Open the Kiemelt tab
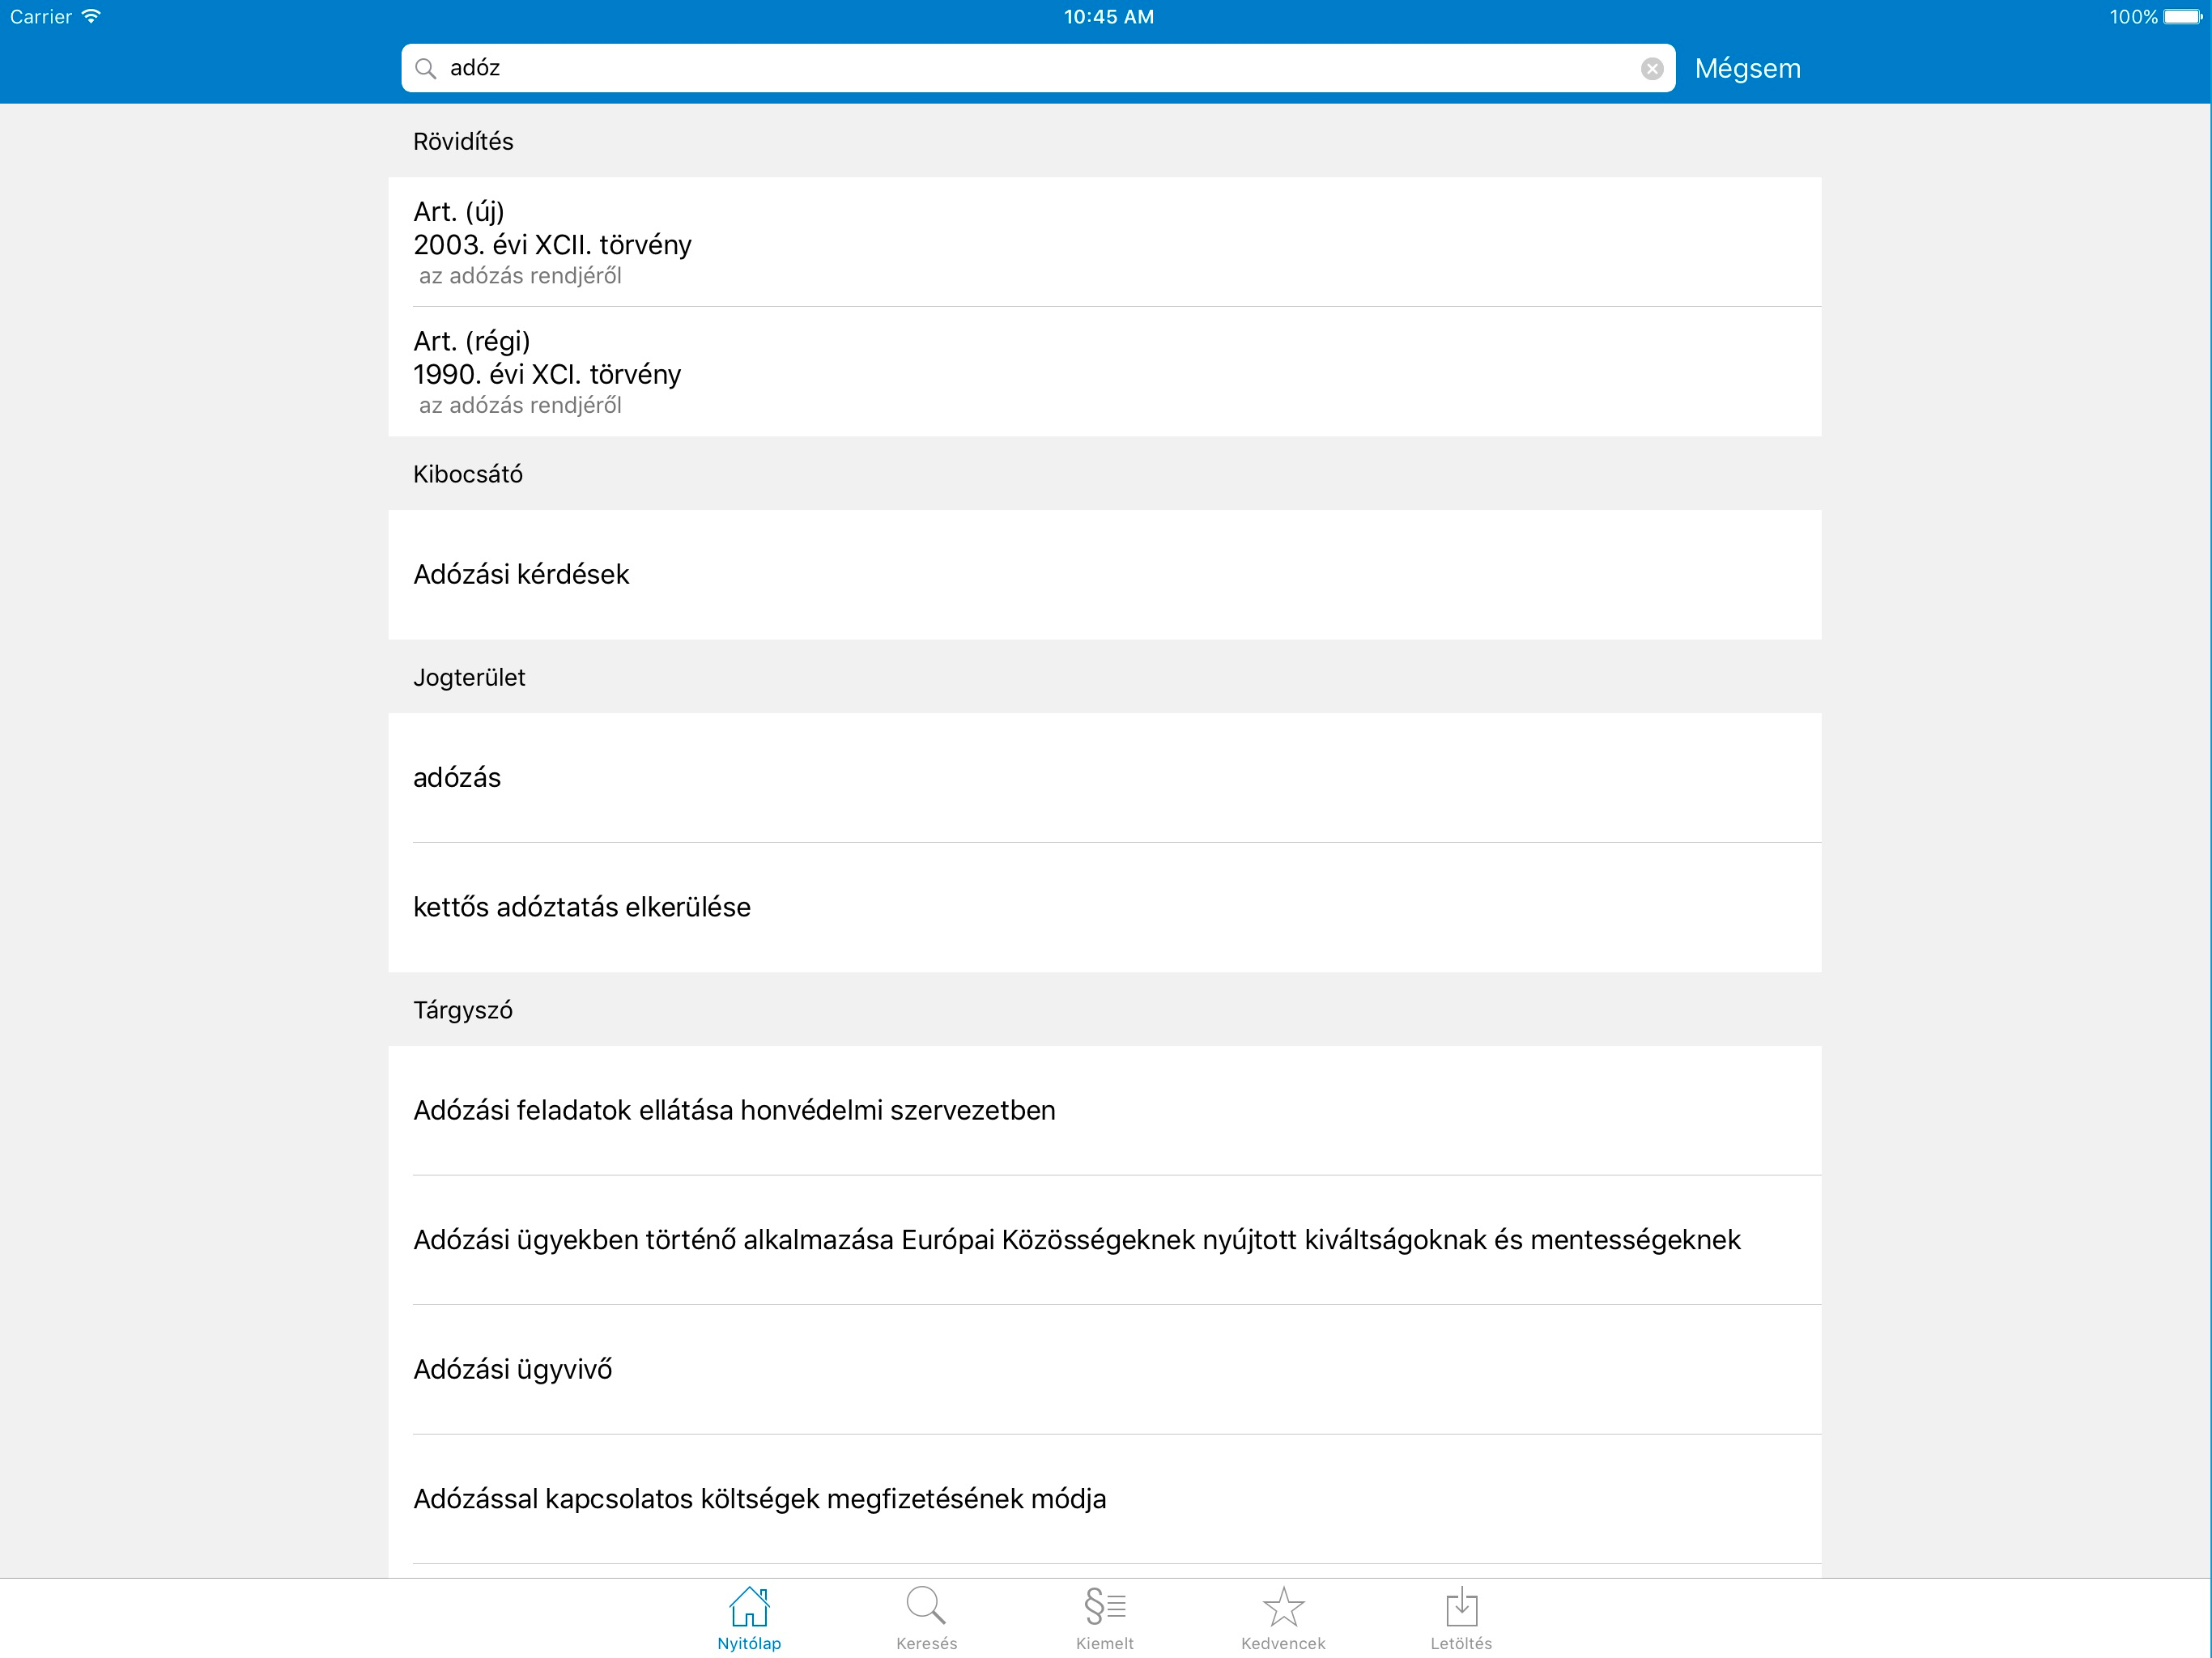The image size is (2212, 1658). (x=1105, y=1618)
